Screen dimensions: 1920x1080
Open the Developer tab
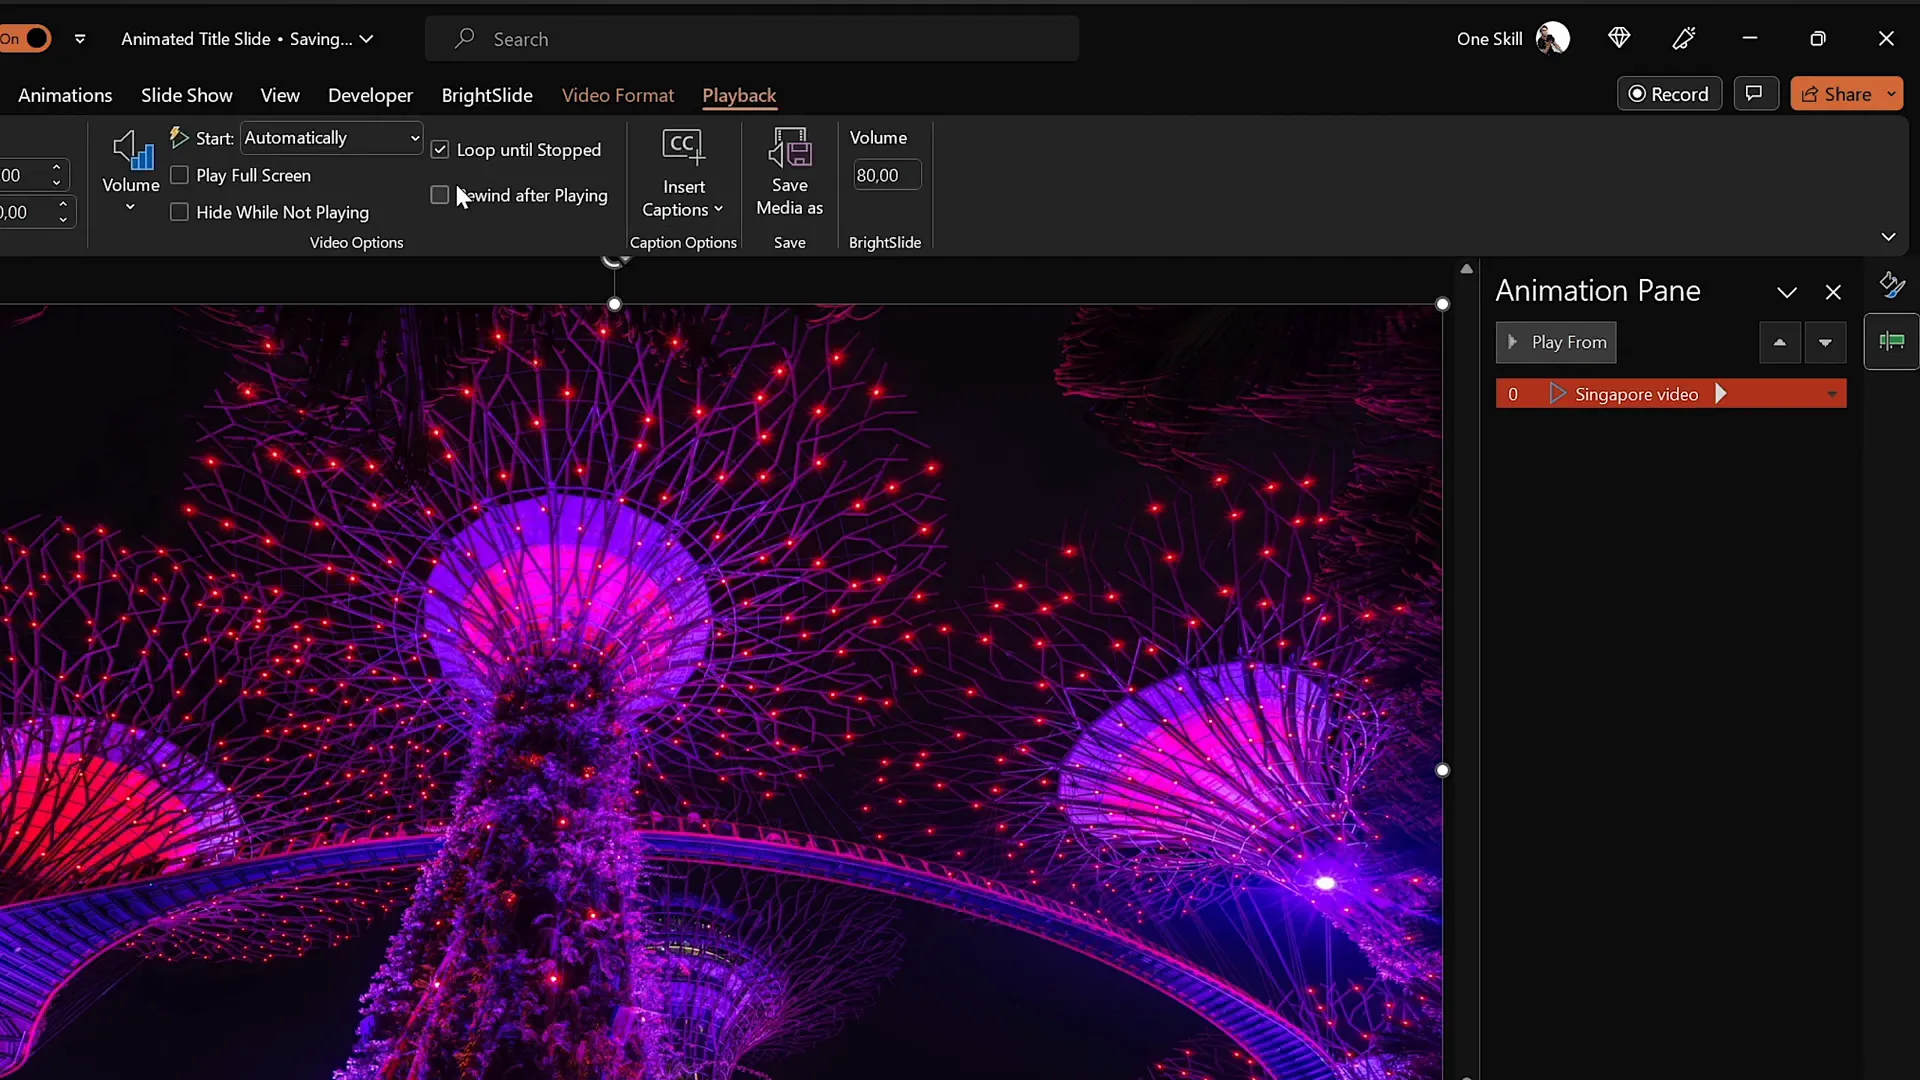(370, 95)
